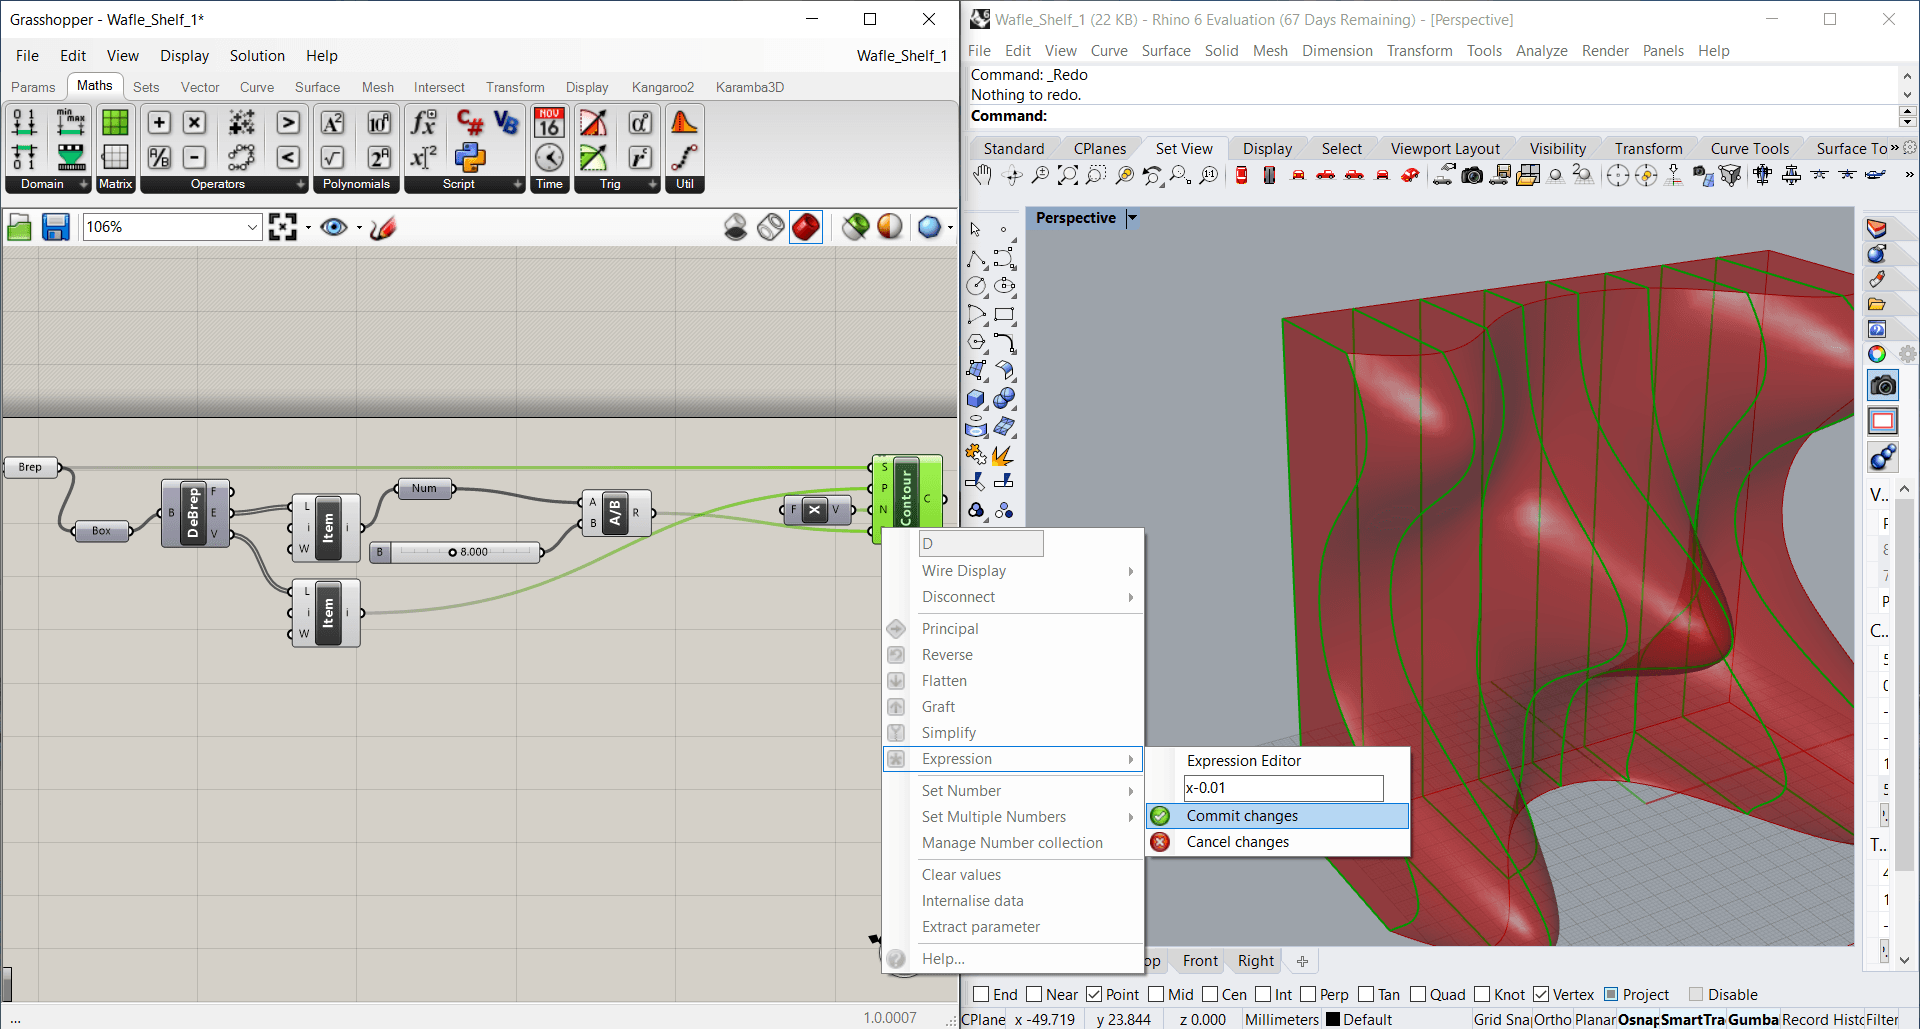Image resolution: width=1920 pixels, height=1029 pixels.
Task: Click the camera icon in right sidebar
Action: (1882, 385)
